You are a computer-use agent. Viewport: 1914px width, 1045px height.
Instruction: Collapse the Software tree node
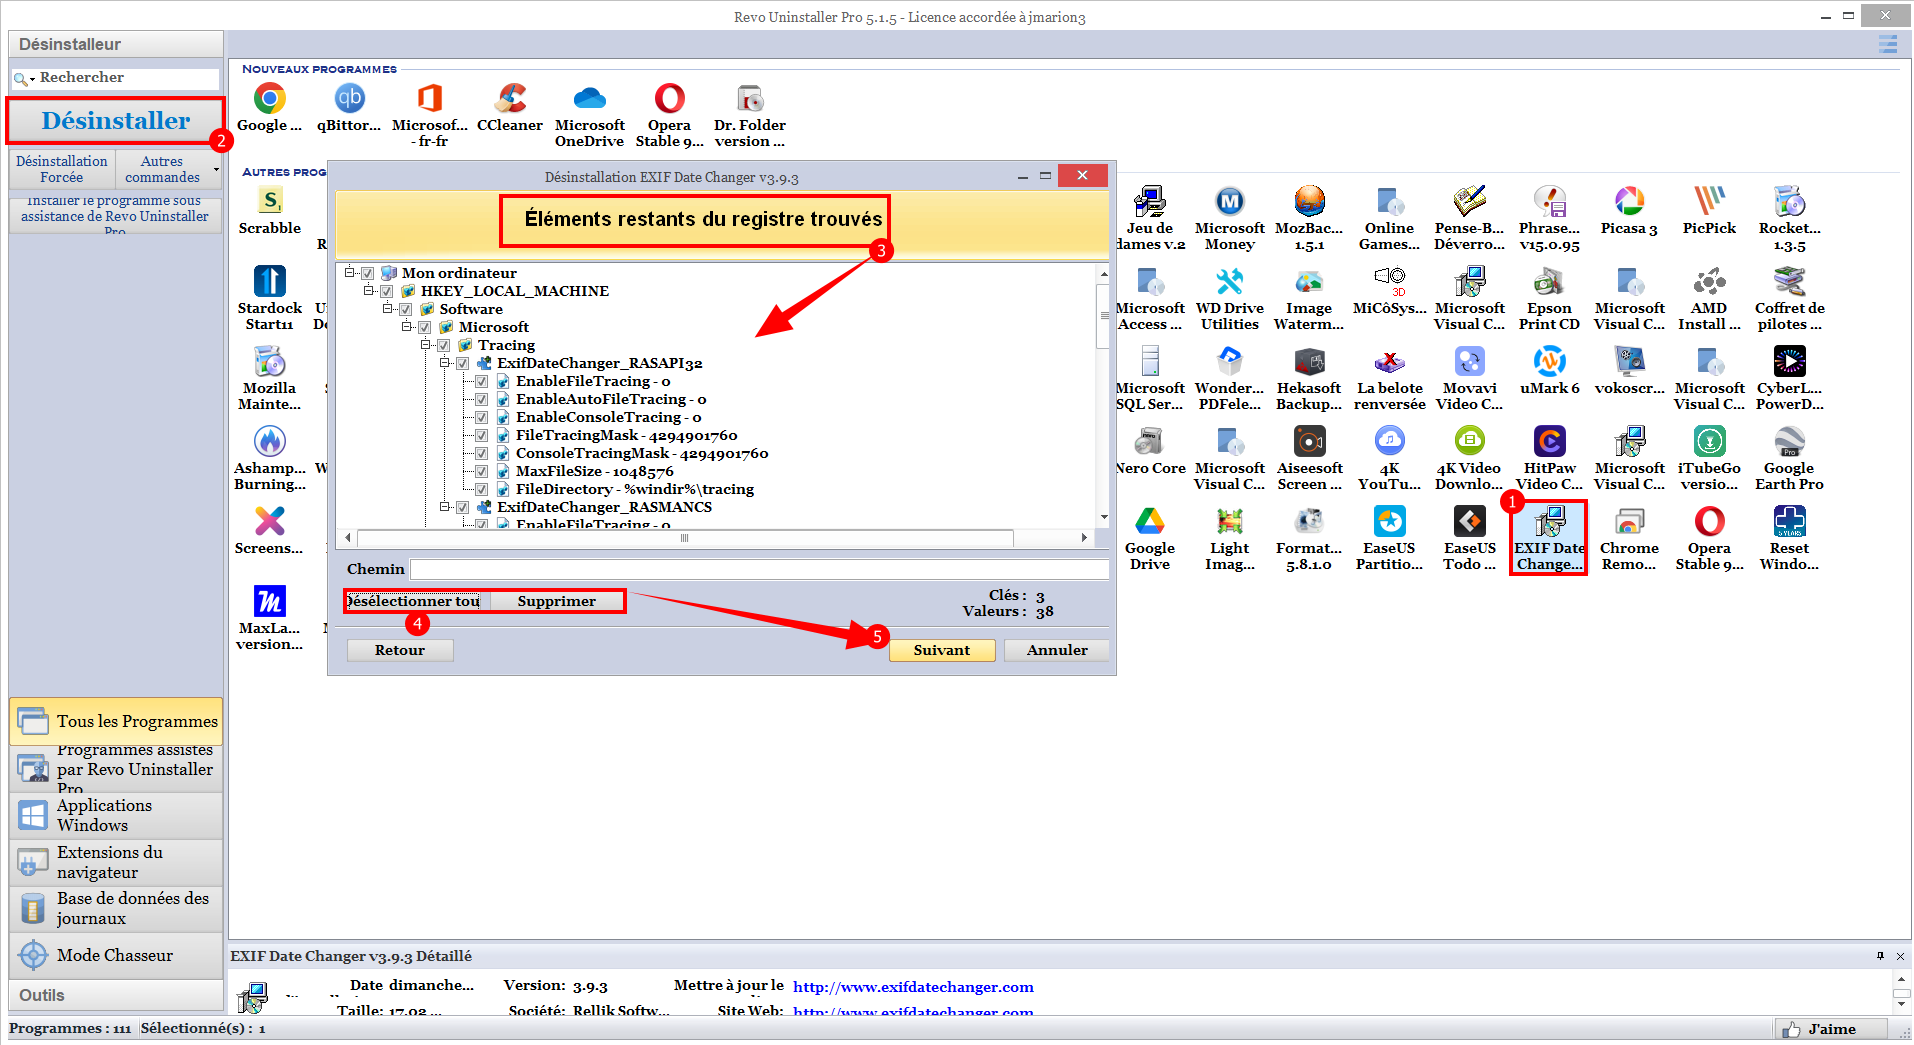click(x=388, y=308)
